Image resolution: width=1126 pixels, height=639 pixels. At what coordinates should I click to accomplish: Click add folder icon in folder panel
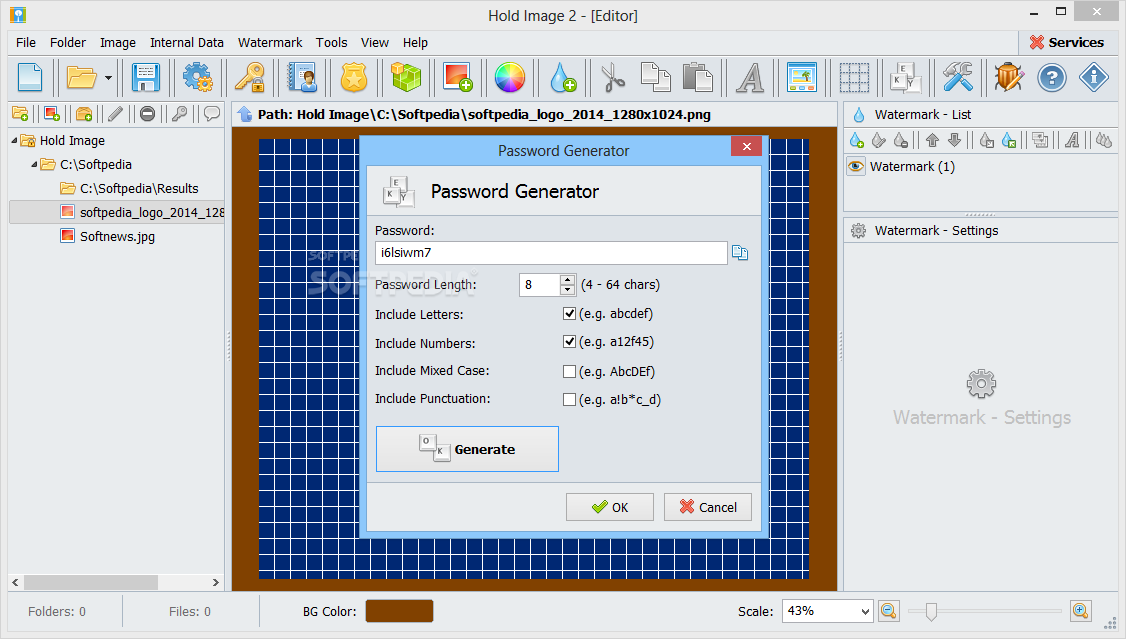20,113
